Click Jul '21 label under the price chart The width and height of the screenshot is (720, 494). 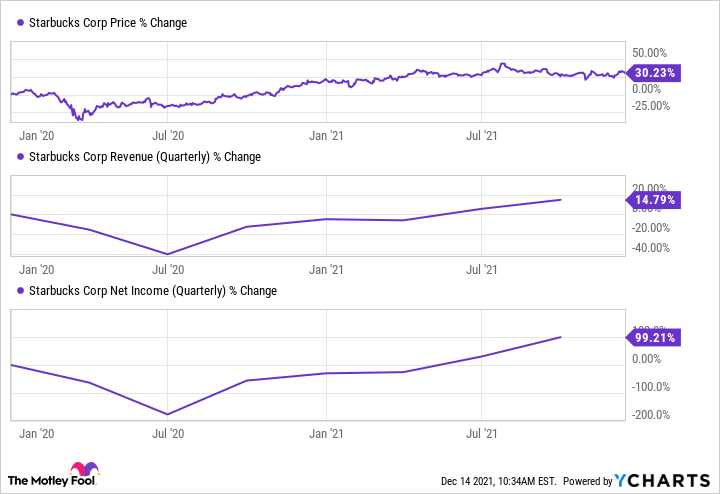click(x=482, y=135)
